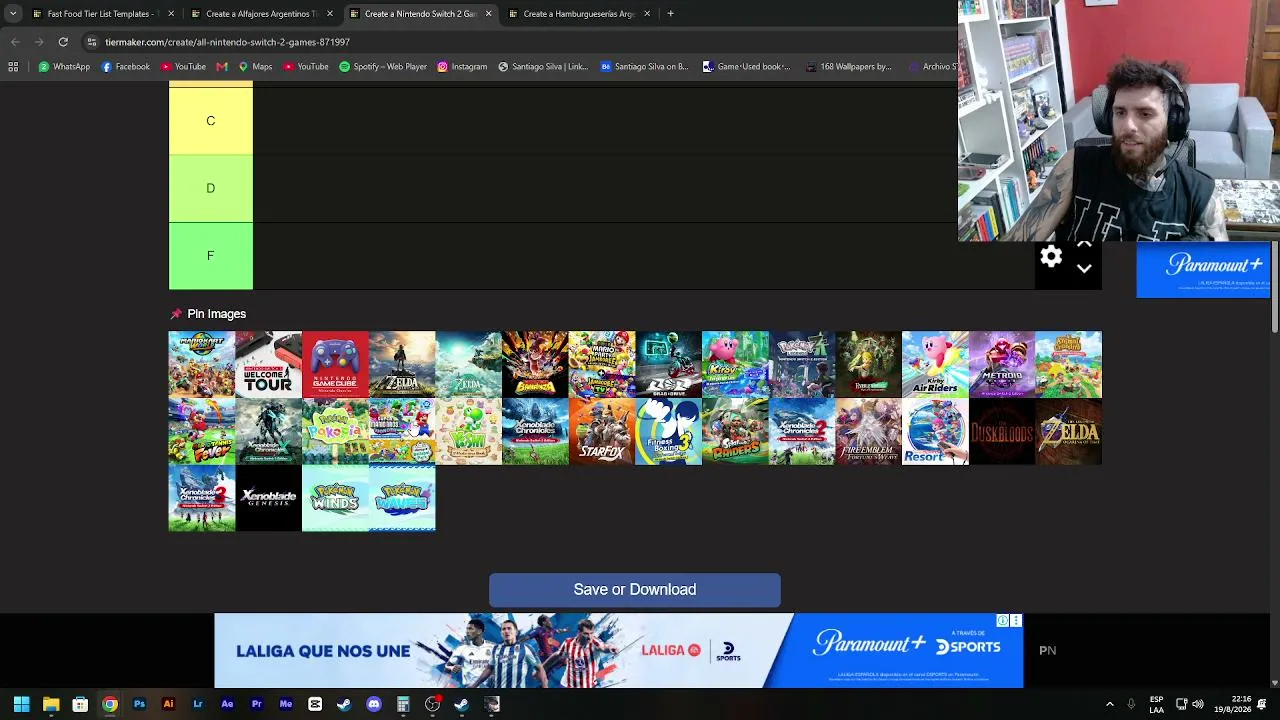Open File Explorer from the taskbar

51,704
